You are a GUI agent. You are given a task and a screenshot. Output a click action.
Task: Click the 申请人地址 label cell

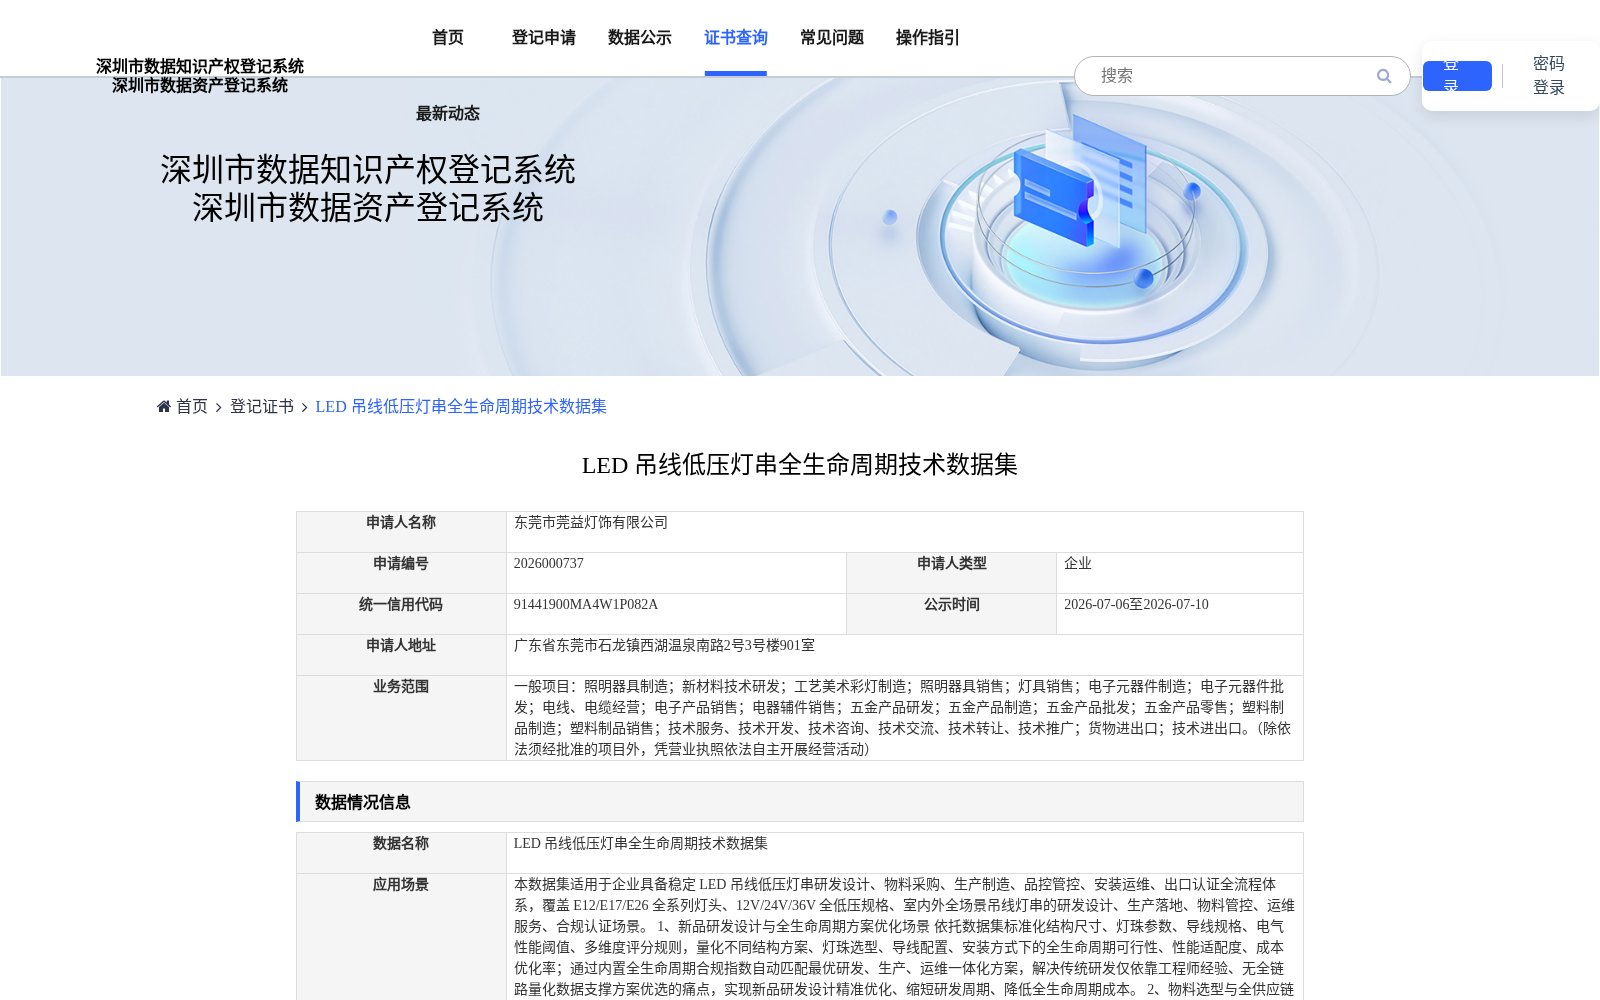coord(401,655)
